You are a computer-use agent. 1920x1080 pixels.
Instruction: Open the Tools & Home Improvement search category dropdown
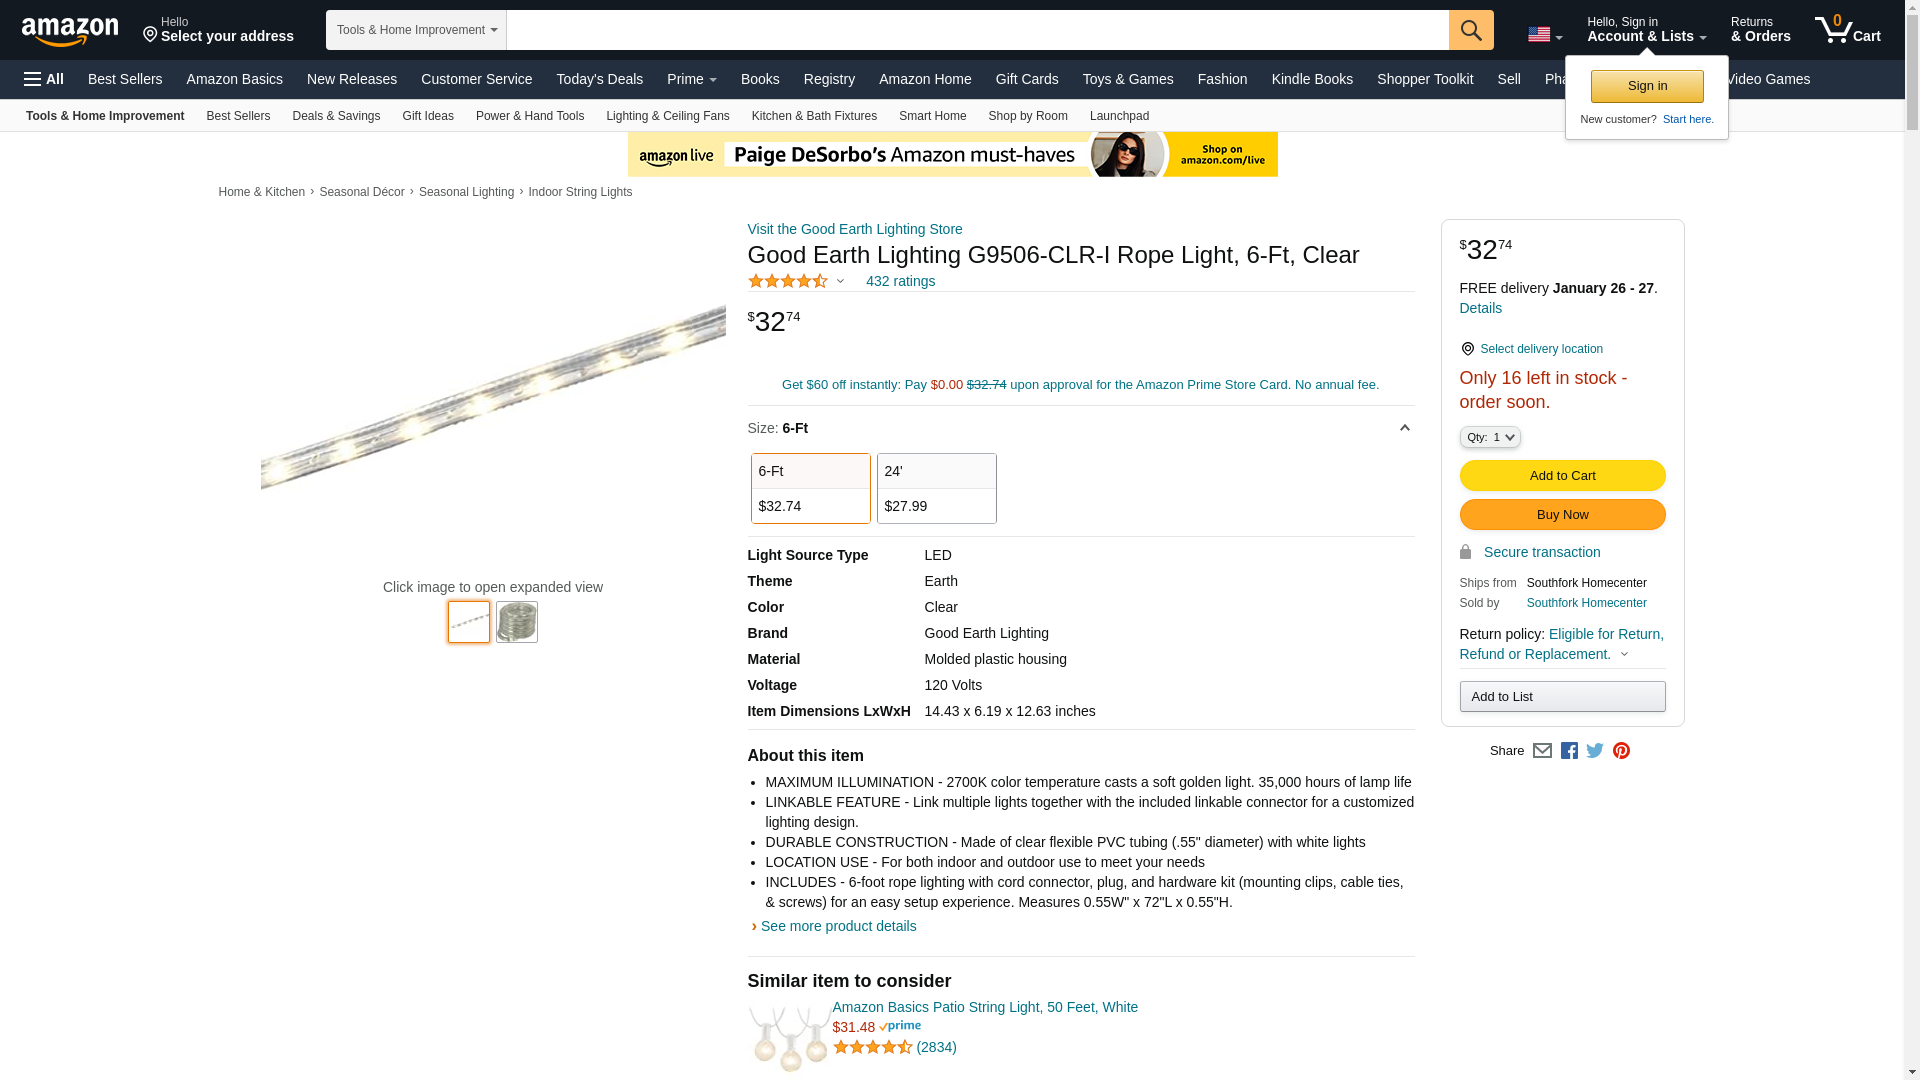416,30
